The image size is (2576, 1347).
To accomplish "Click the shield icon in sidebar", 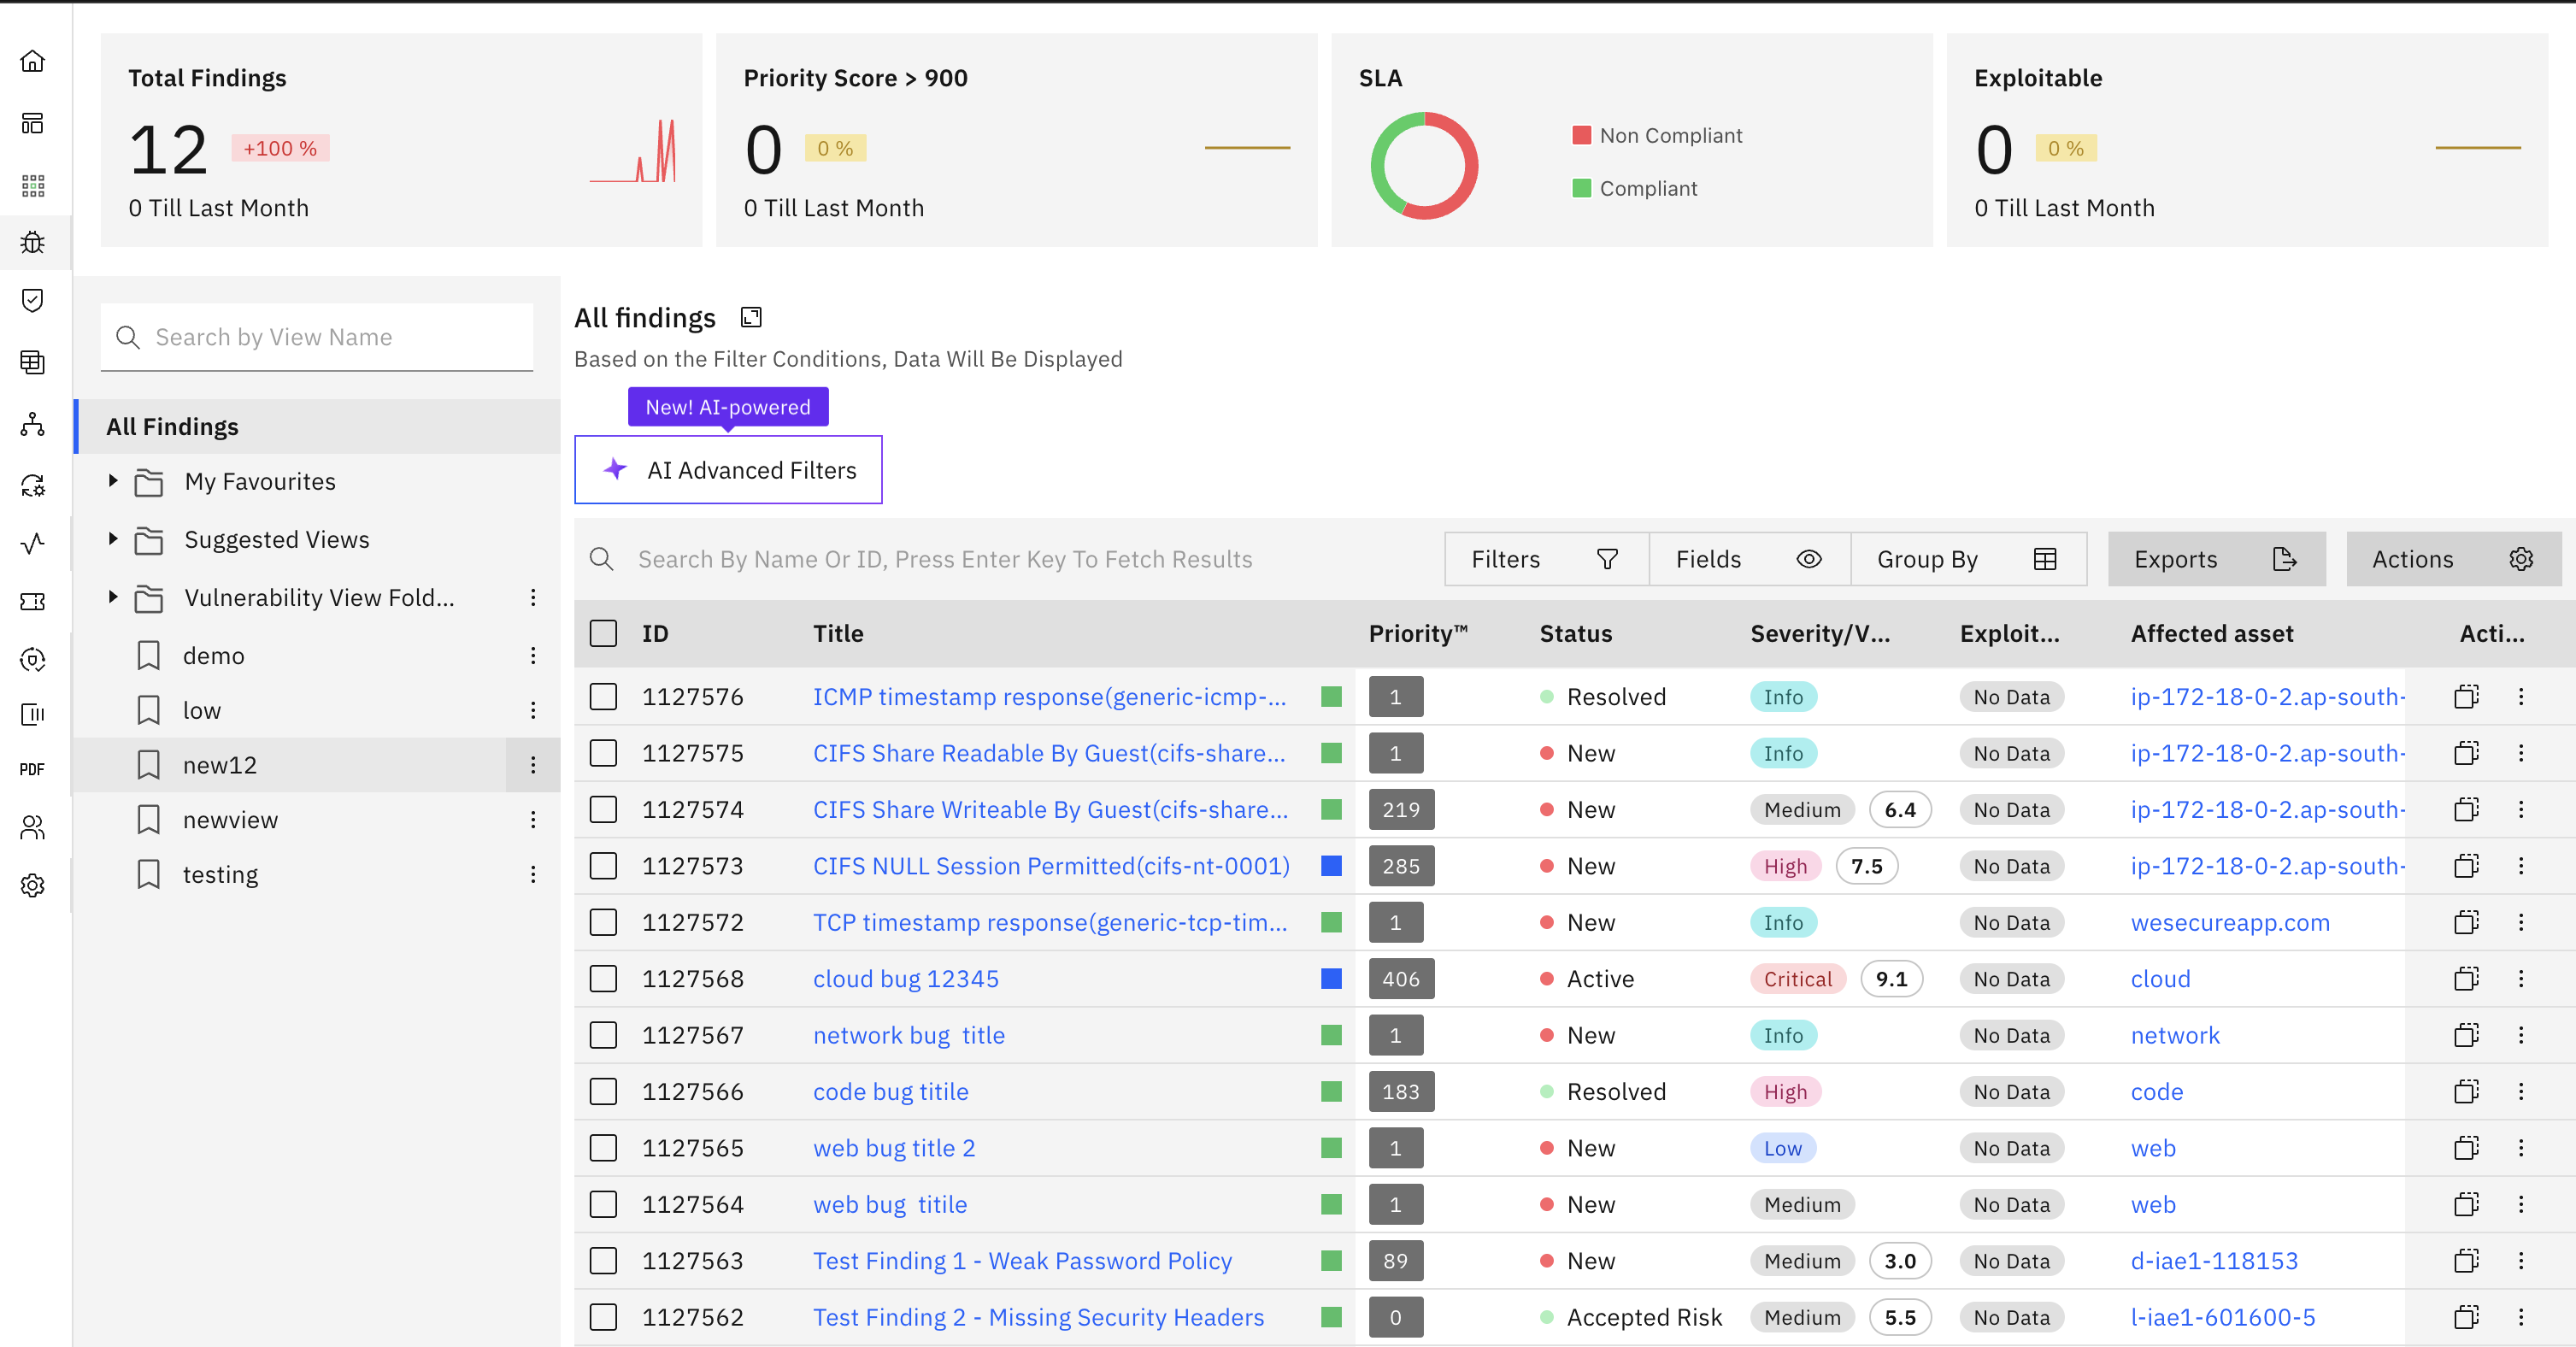I will [x=33, y=300].
